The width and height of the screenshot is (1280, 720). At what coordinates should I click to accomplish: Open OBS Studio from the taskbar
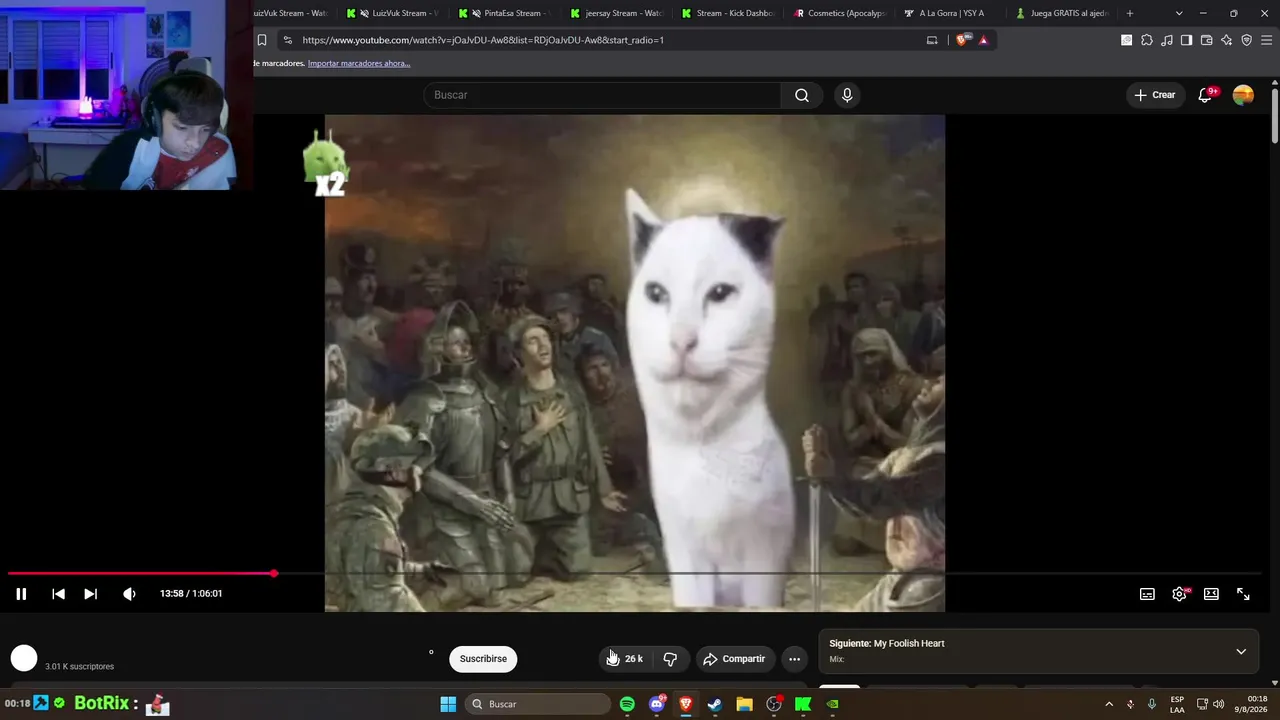774,704
